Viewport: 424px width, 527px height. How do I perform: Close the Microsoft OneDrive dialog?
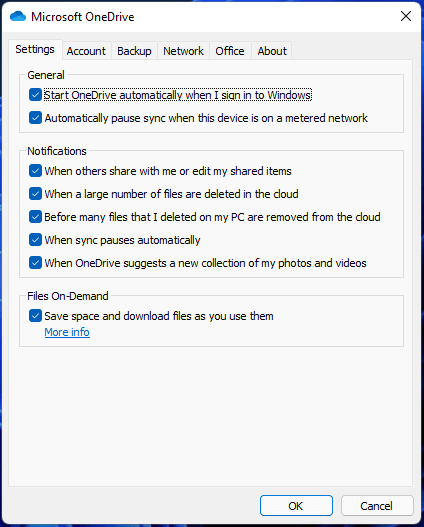406,16
